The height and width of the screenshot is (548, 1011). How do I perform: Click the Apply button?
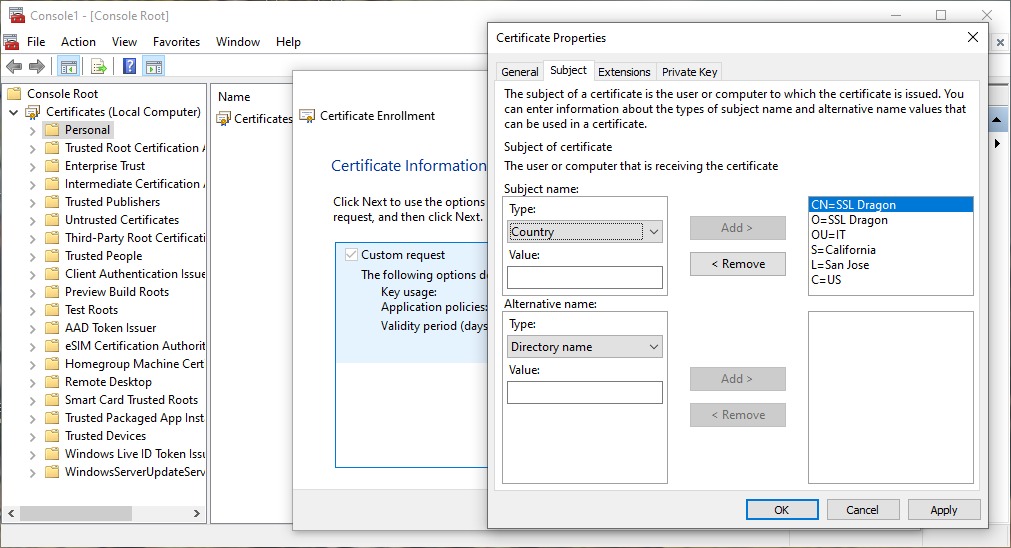[944, 510]
